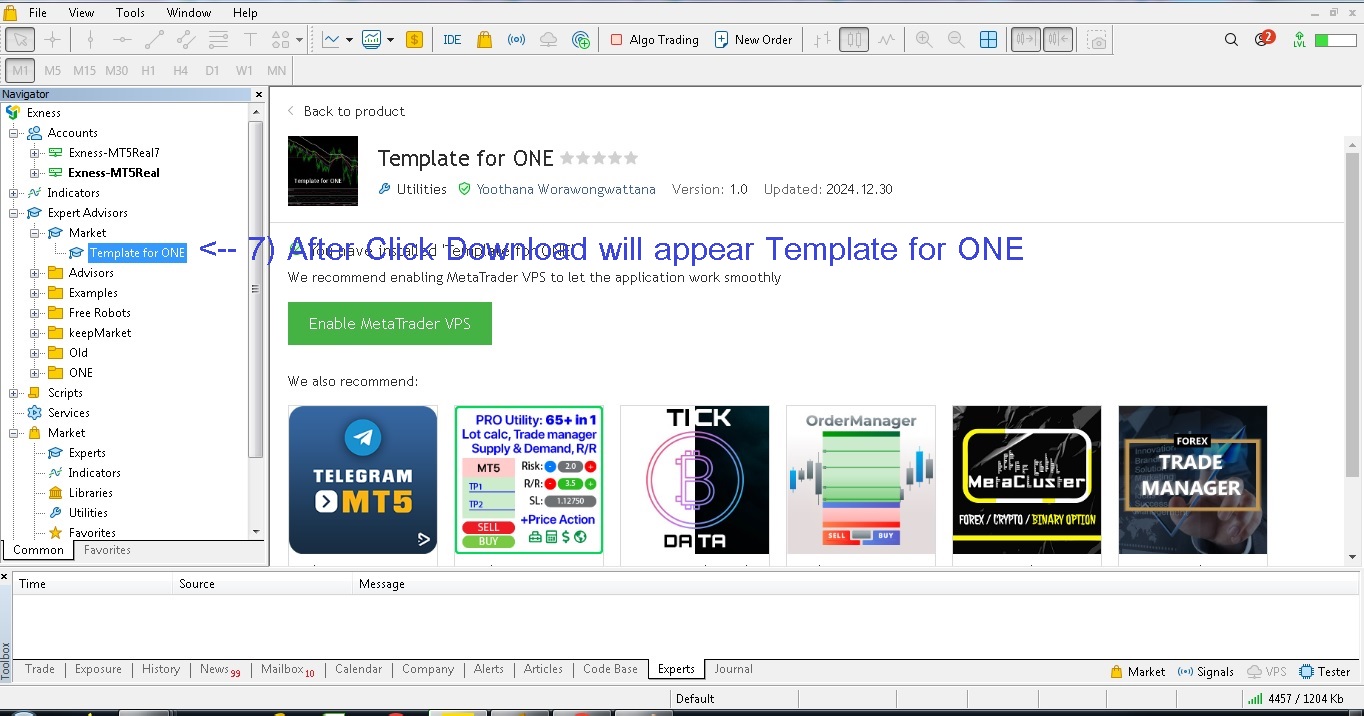Open the search magnifier
Viewport: 1364px width, 716px height.
[x=1231, y=40]
